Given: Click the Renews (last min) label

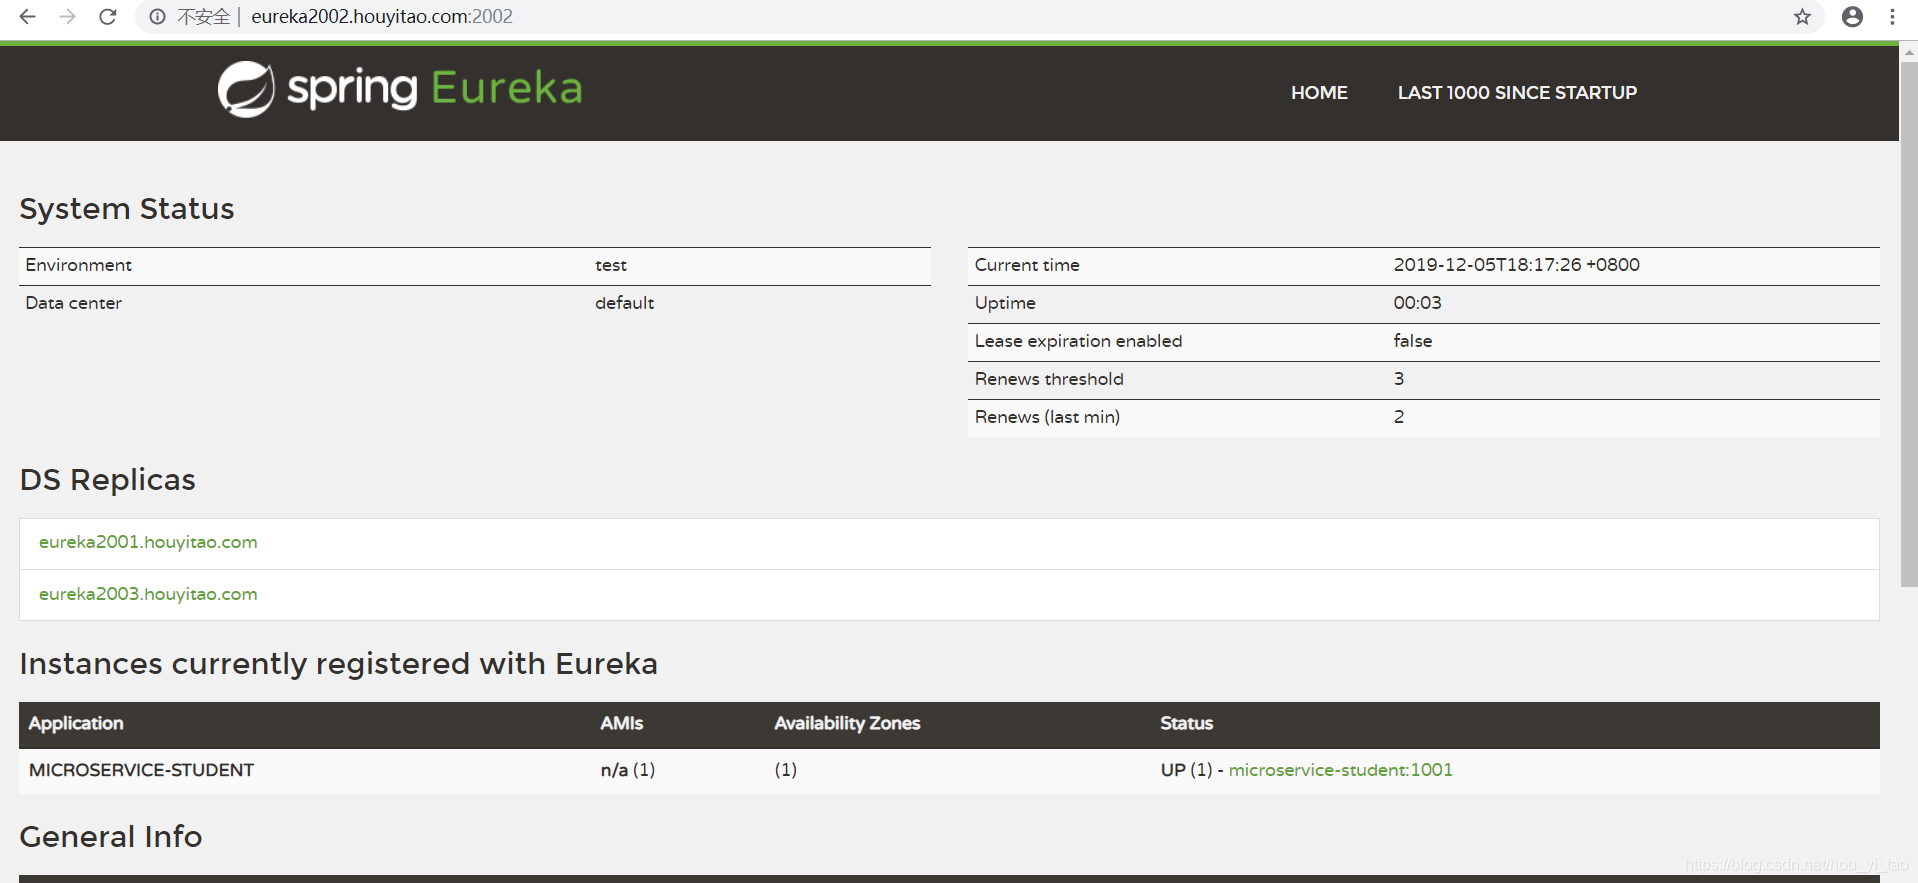Looking at the screenshot, I should [1047, 417].
